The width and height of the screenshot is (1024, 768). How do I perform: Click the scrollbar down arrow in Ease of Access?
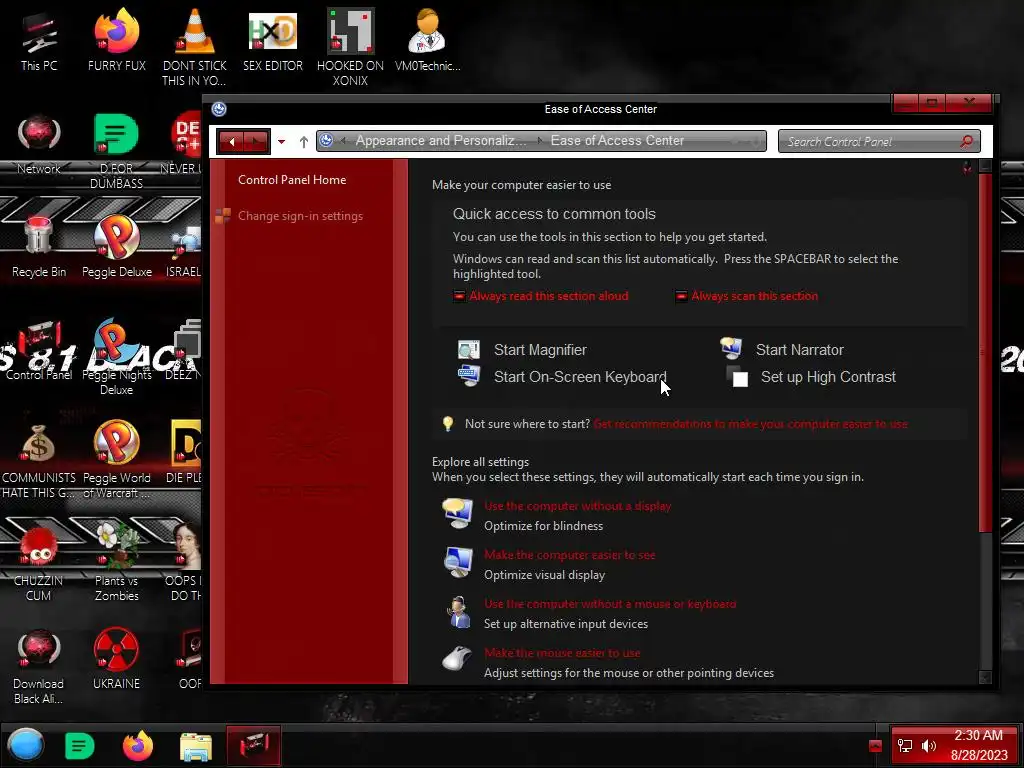[985, 677]
